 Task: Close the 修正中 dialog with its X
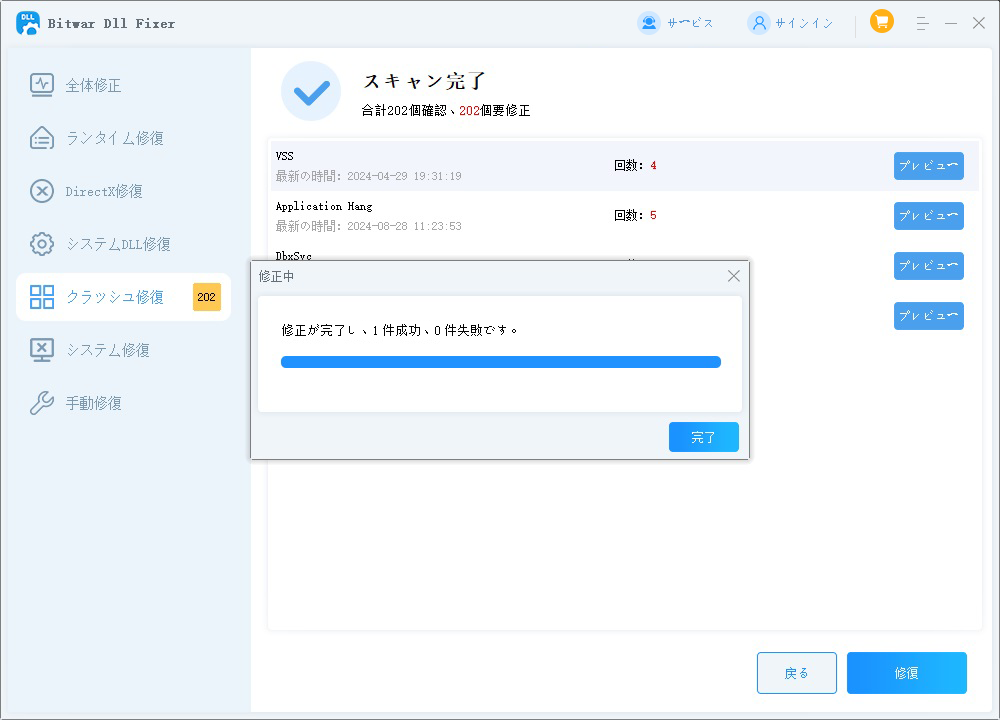[x=734, y=276]
